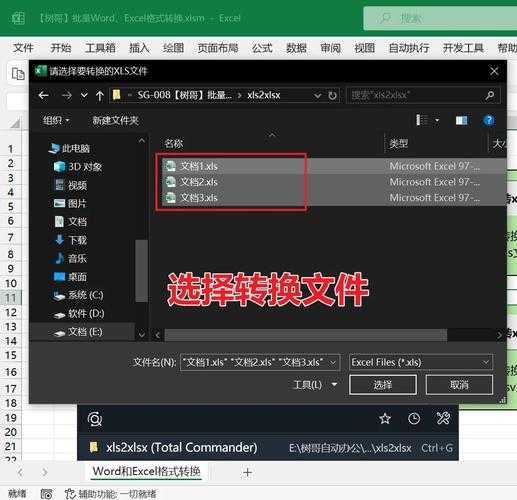The width and height of the screenshot is (517, 500).
Task: Toggle the preview pane
Action: coord(462,120)
